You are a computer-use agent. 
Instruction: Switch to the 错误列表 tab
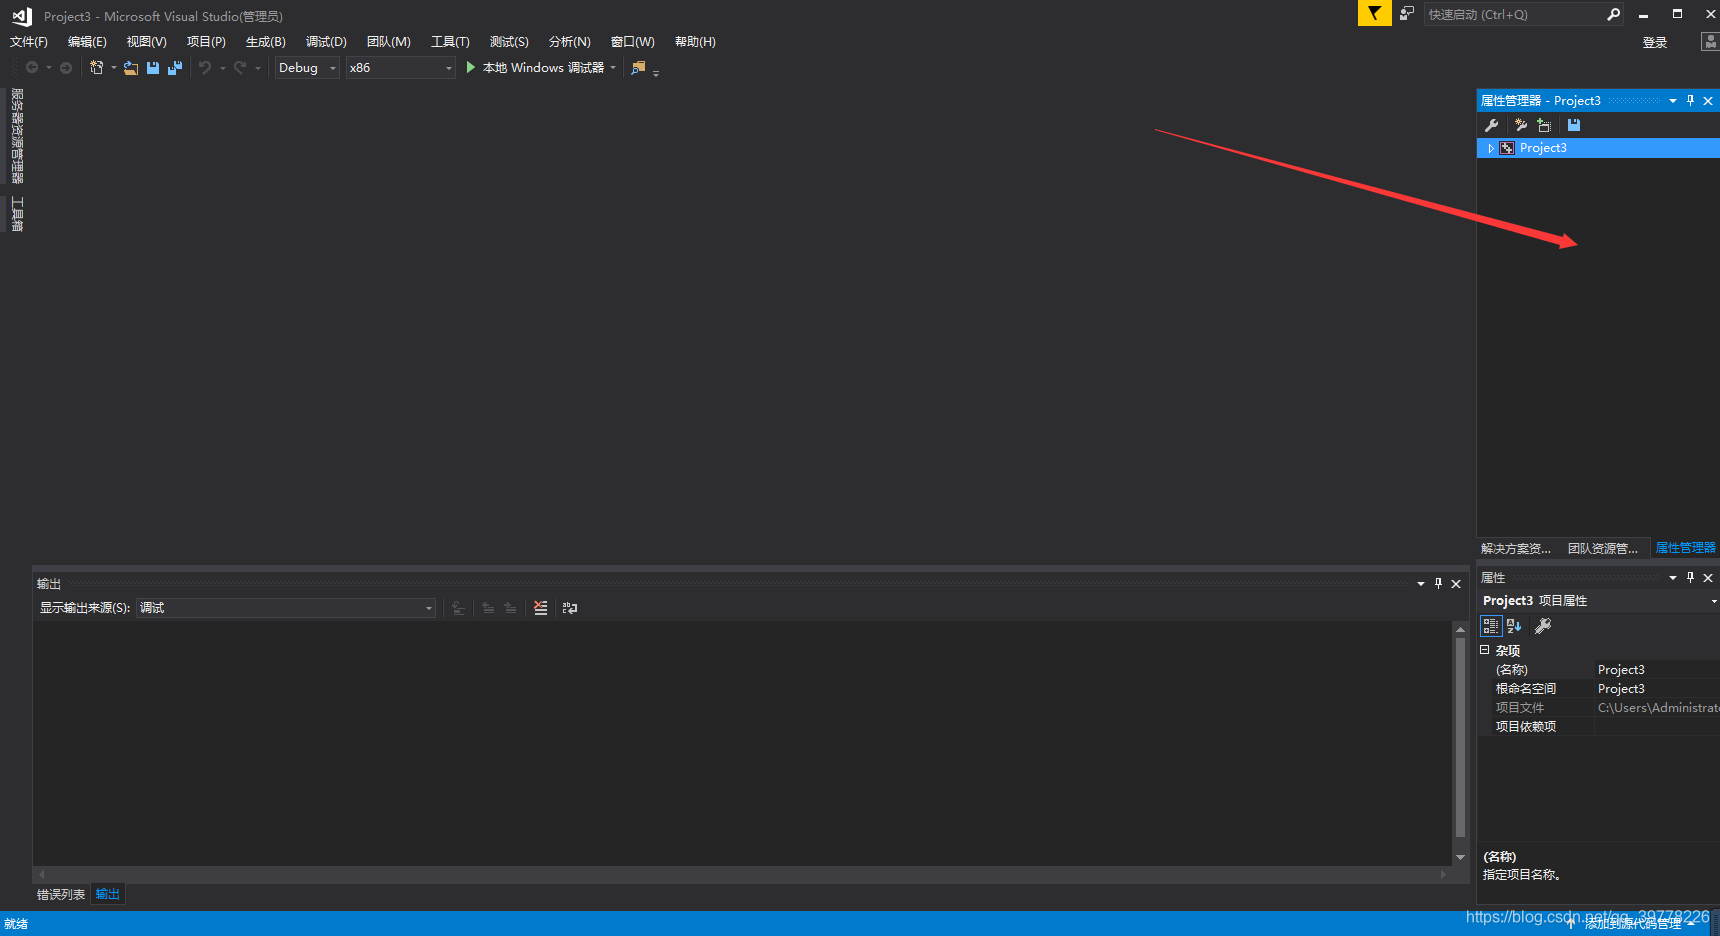coord(61,895)
